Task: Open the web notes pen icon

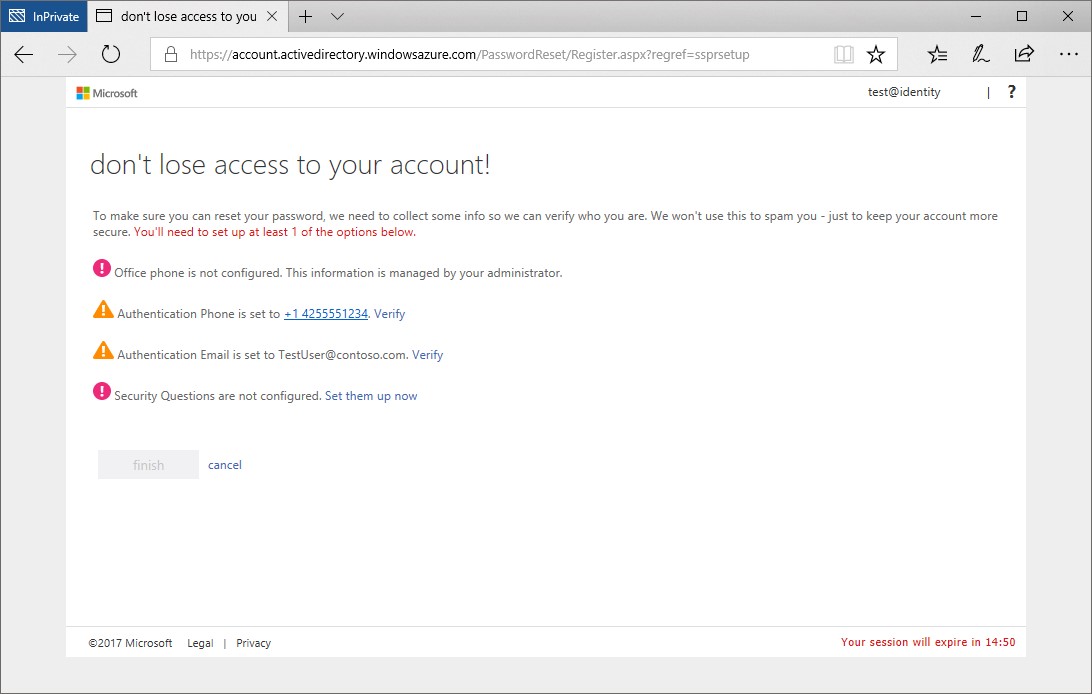Action: 981,54
